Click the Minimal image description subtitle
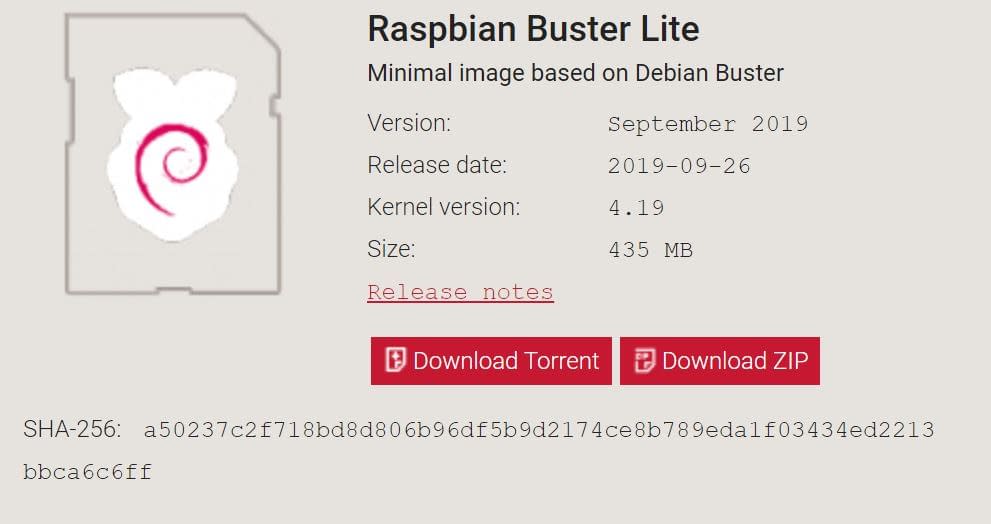The width and height of the screenshot is (991, 524). [x=575, y=73]
